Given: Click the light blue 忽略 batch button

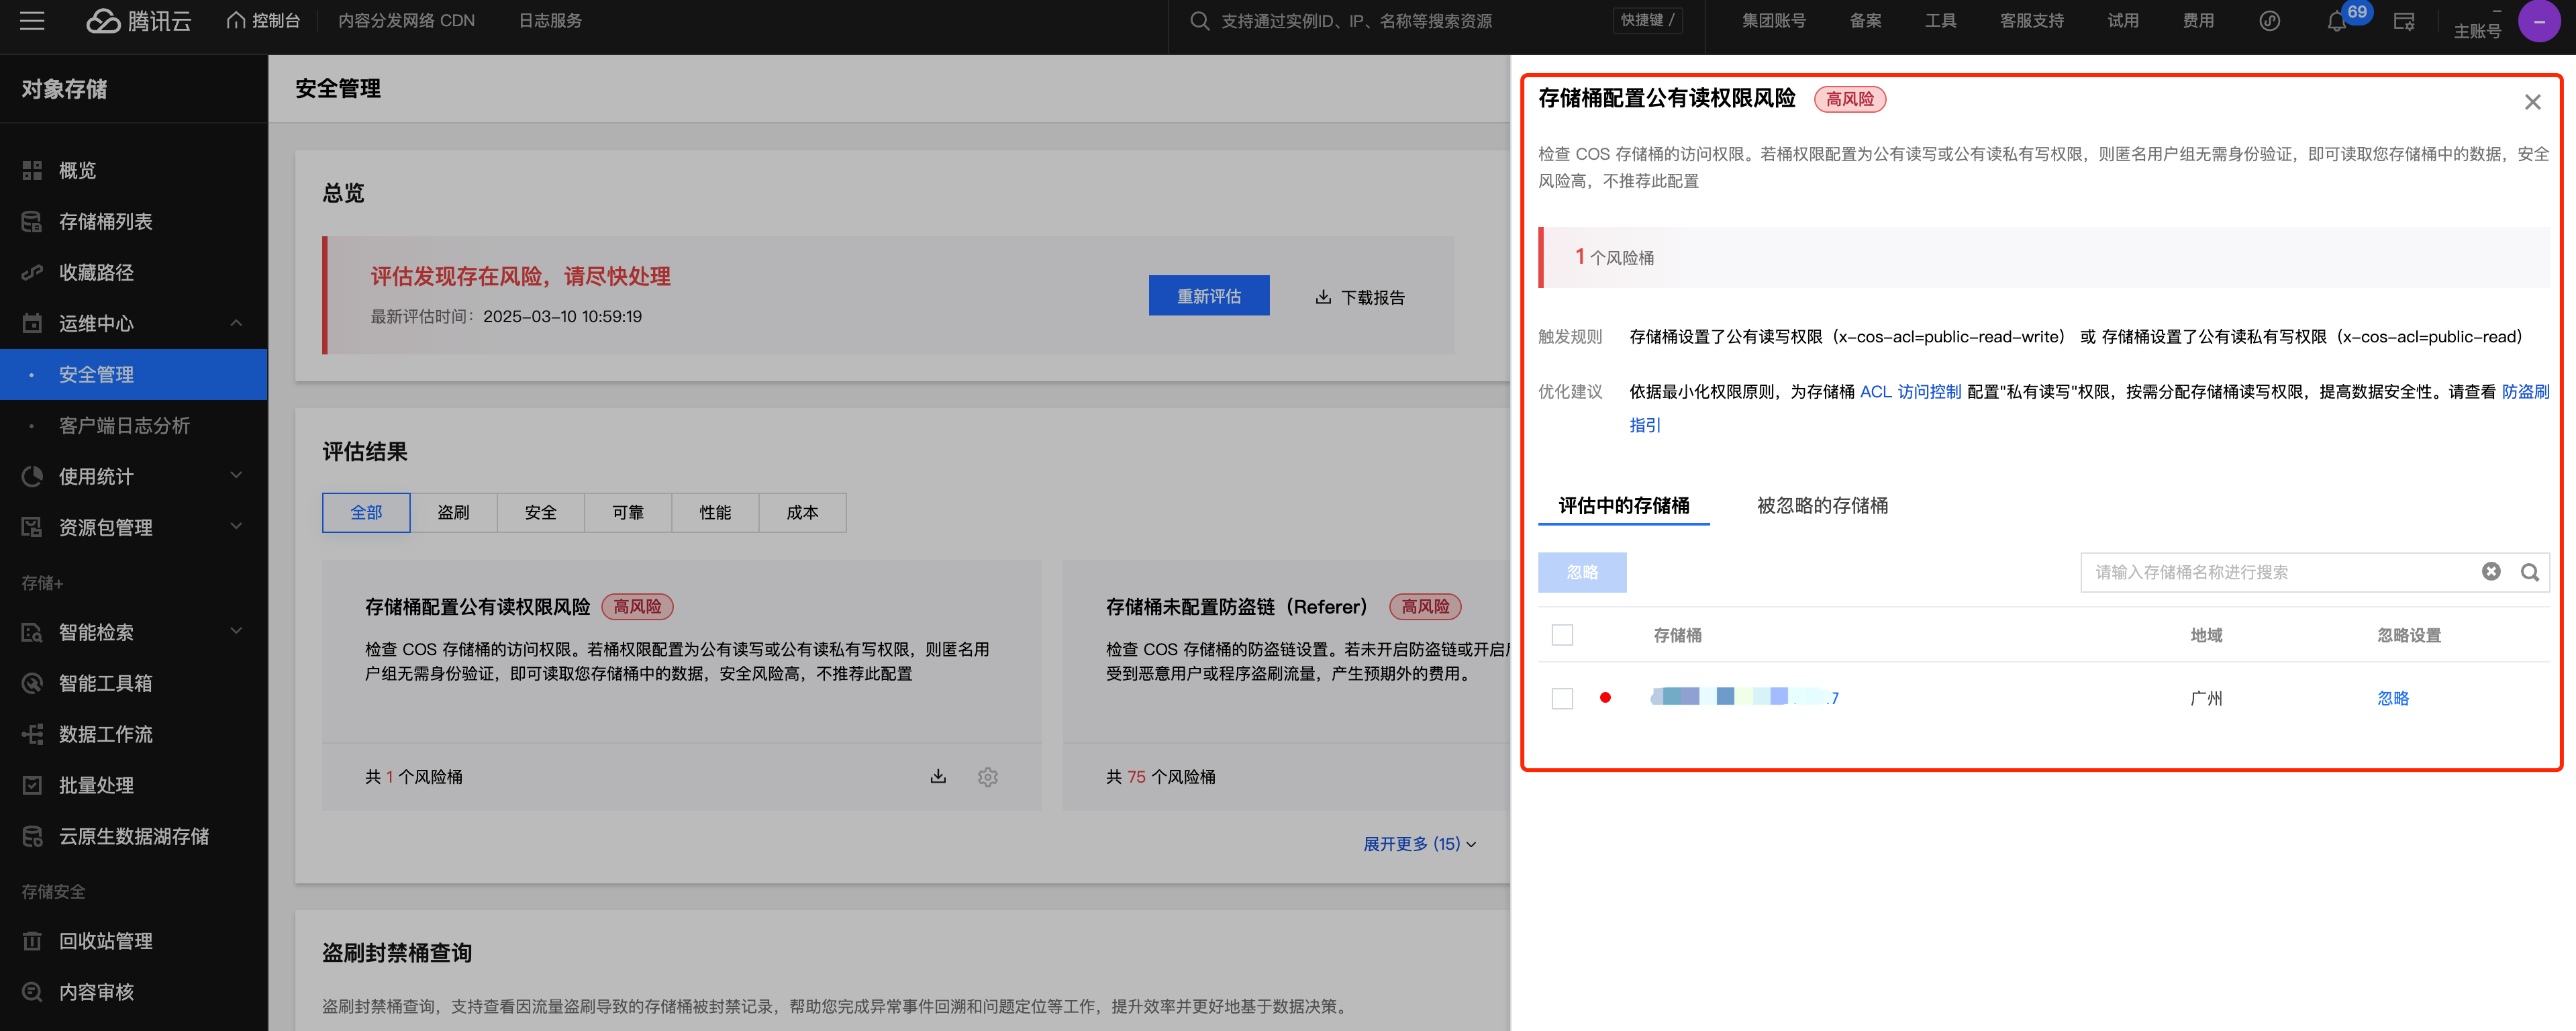Looking at the screenshot, I should coord(1582,572).
